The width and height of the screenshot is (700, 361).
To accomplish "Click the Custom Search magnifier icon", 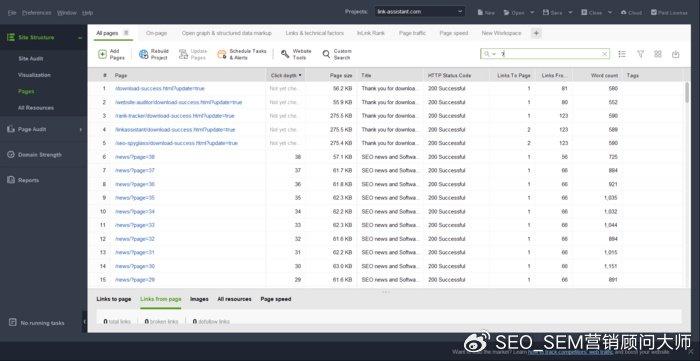I will pyautogui.click(x=326, y=54).
